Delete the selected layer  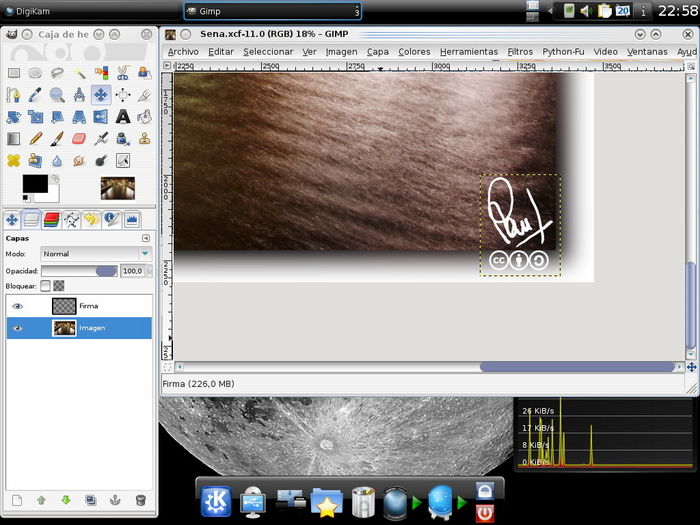(x=140, y=500)
